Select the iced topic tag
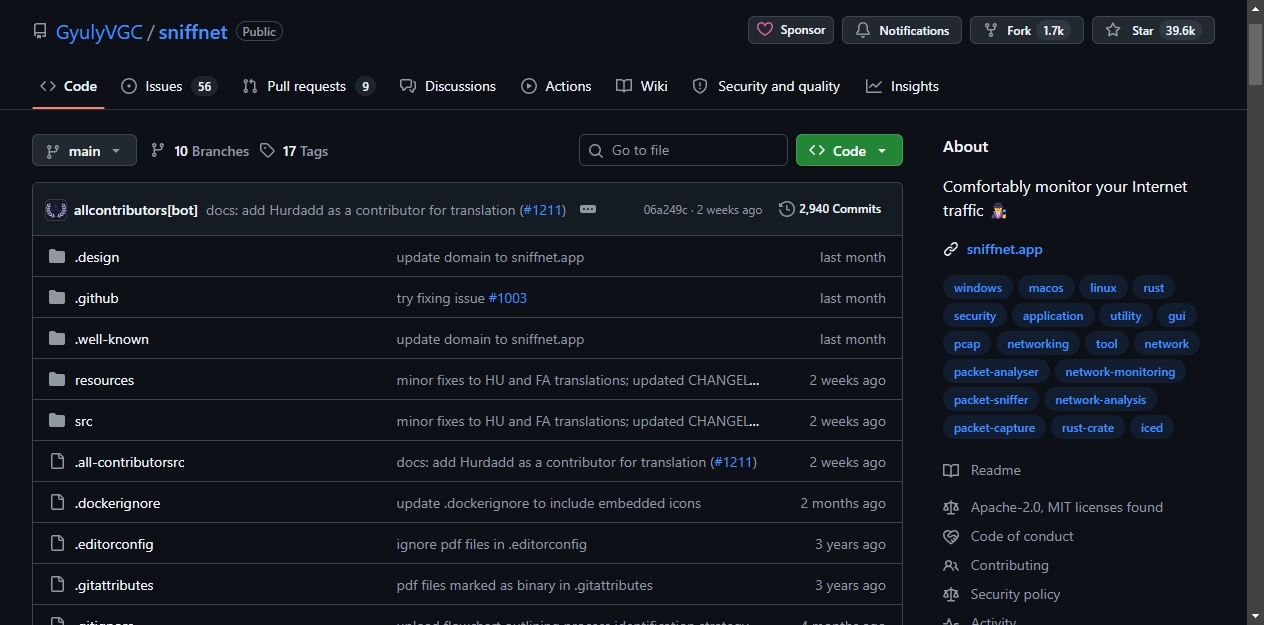Screen dimensions: 1264x625 (x=1152, y=427)
